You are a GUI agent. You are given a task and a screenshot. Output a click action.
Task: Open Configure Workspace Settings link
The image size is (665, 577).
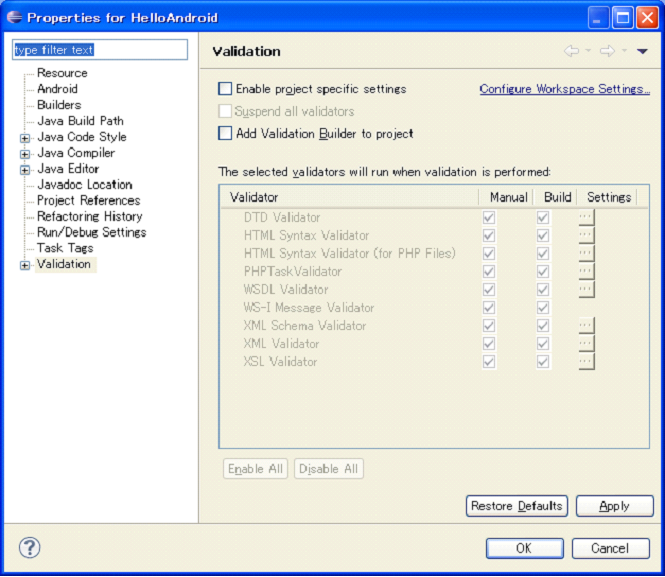tap(564, 89)
